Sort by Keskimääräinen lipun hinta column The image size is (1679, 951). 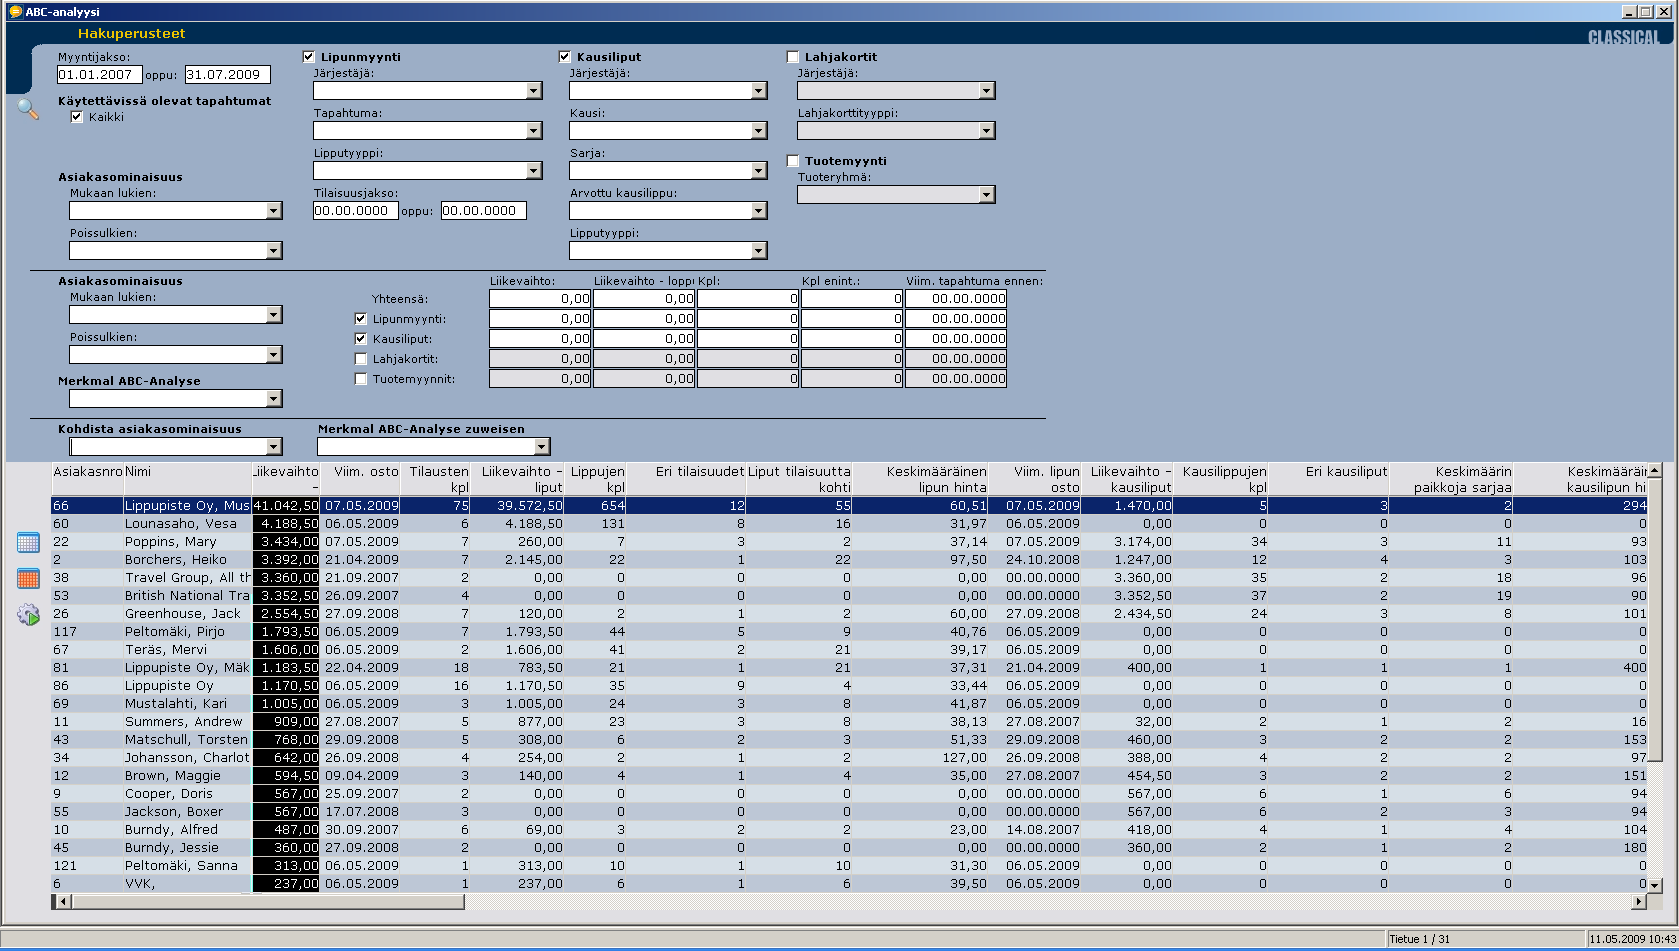[x=921, y=479]
